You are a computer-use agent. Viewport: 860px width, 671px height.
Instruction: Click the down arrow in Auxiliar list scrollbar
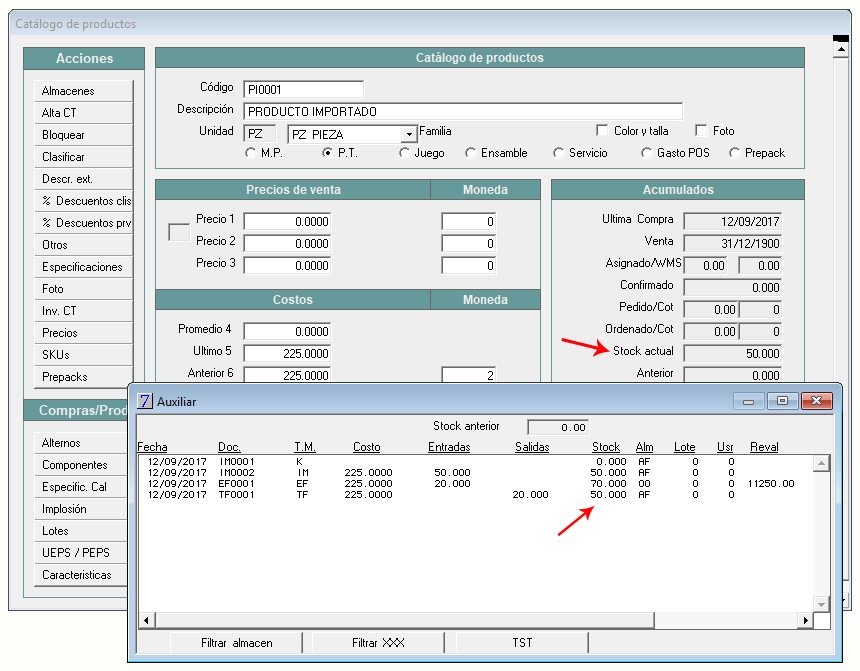(821, 605)
